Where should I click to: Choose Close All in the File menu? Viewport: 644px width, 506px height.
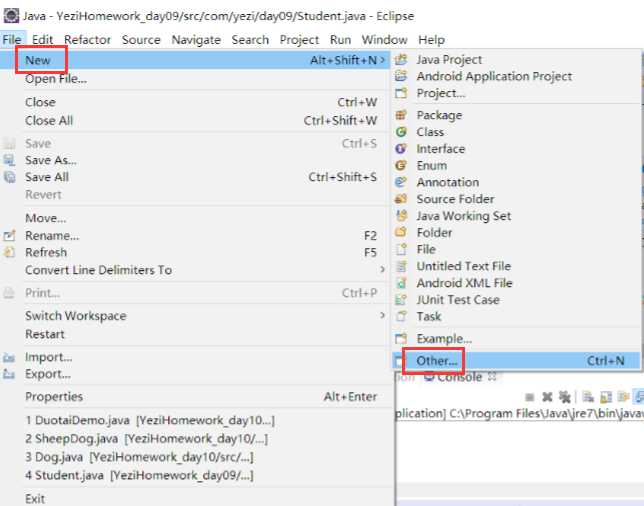coord(195,121)
